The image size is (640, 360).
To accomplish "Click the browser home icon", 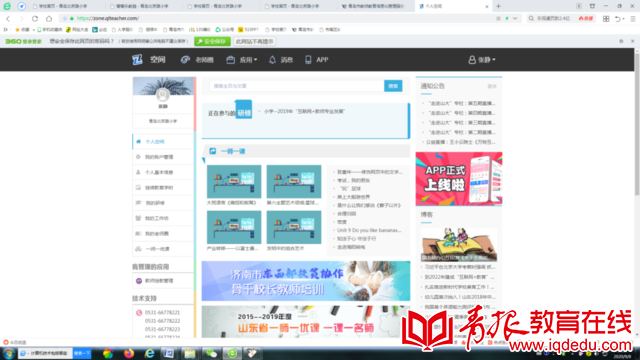I will click(49, 18).
